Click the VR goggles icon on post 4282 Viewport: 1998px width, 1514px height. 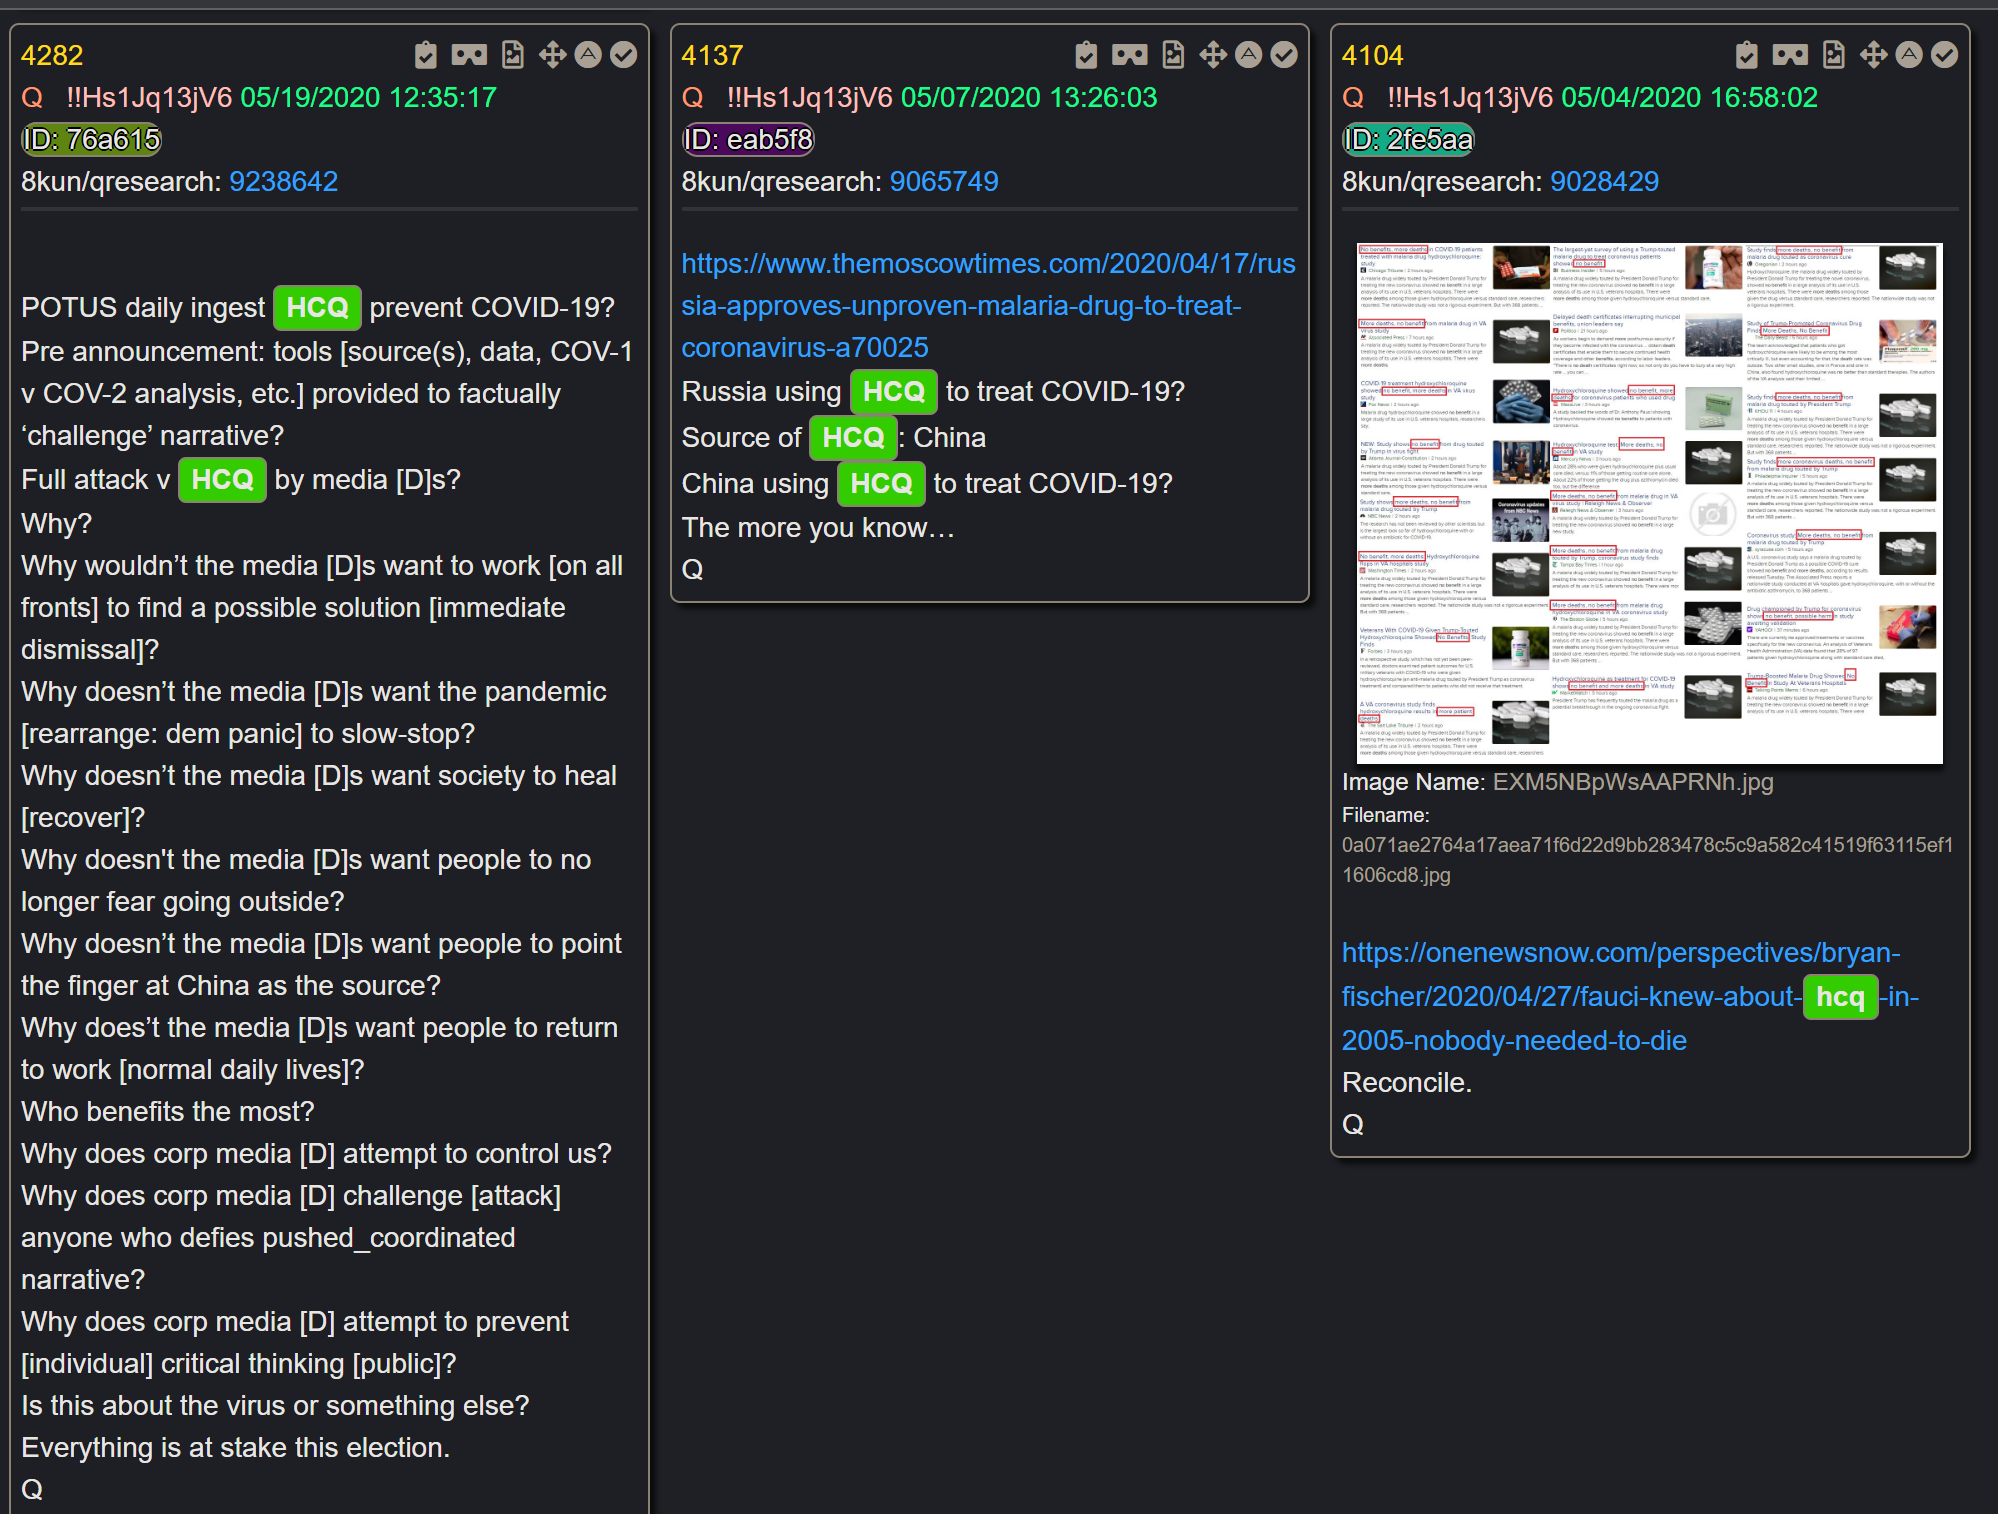469,55
